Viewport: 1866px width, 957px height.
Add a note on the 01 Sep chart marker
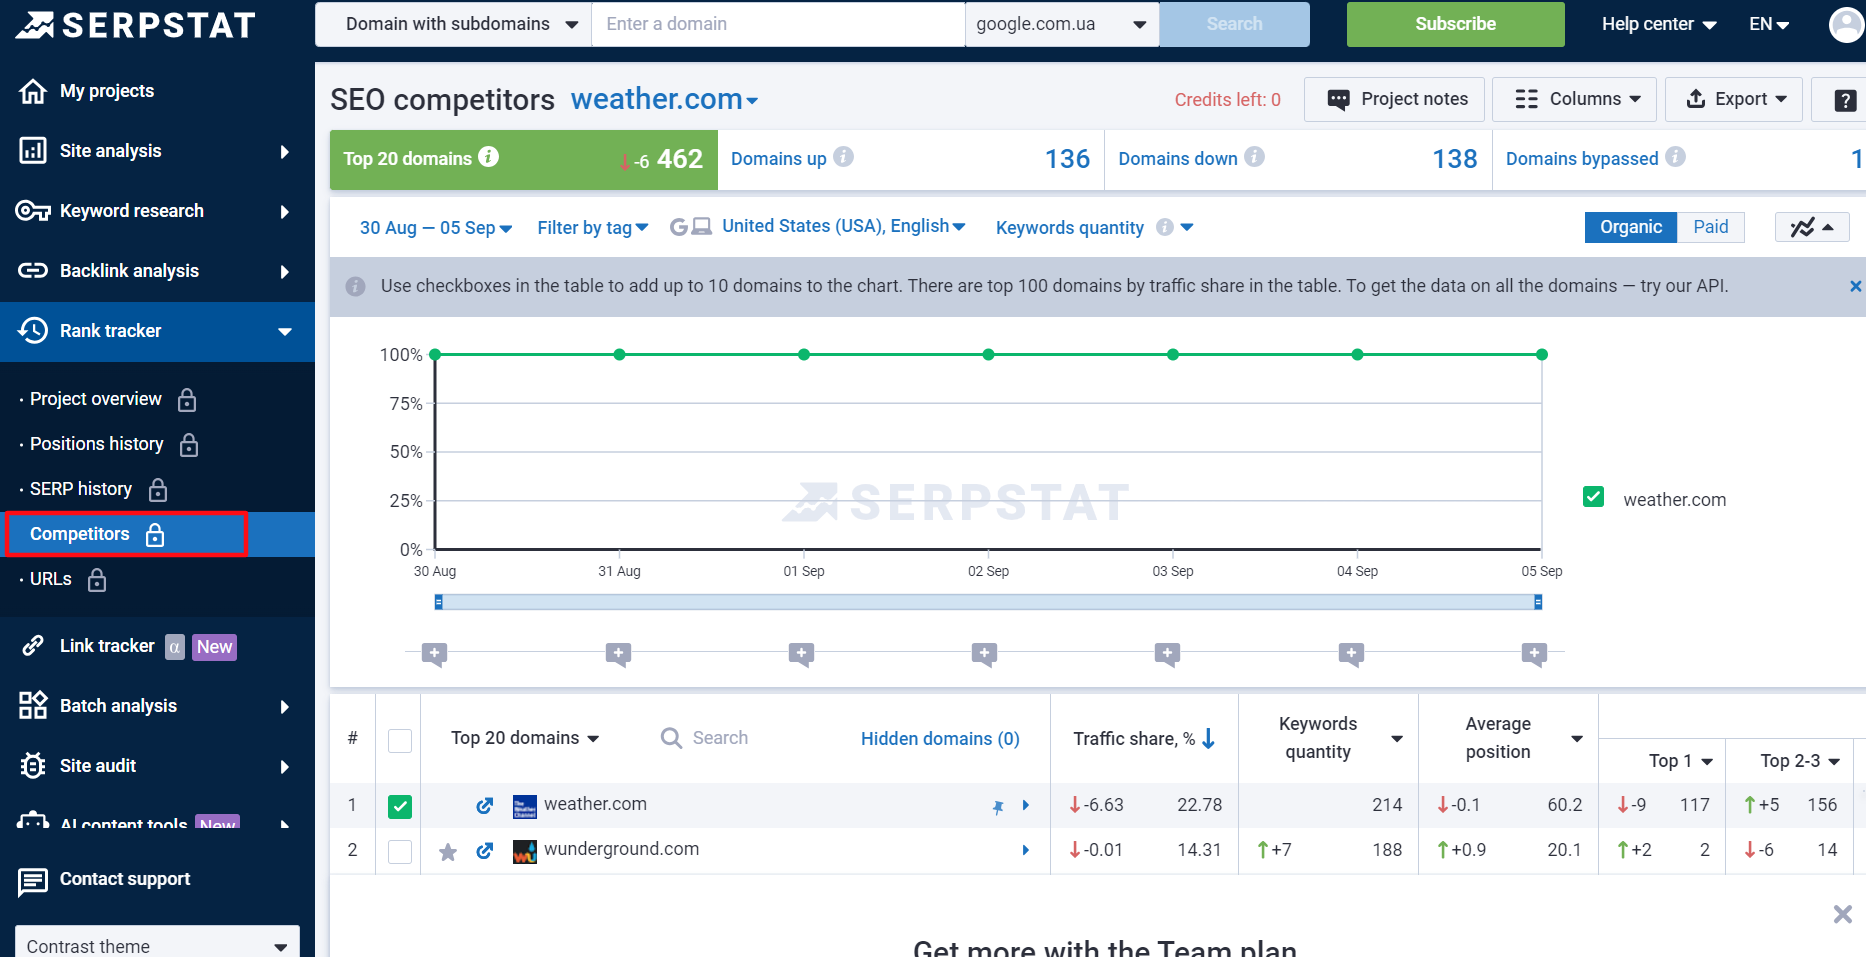coord(801,654)
